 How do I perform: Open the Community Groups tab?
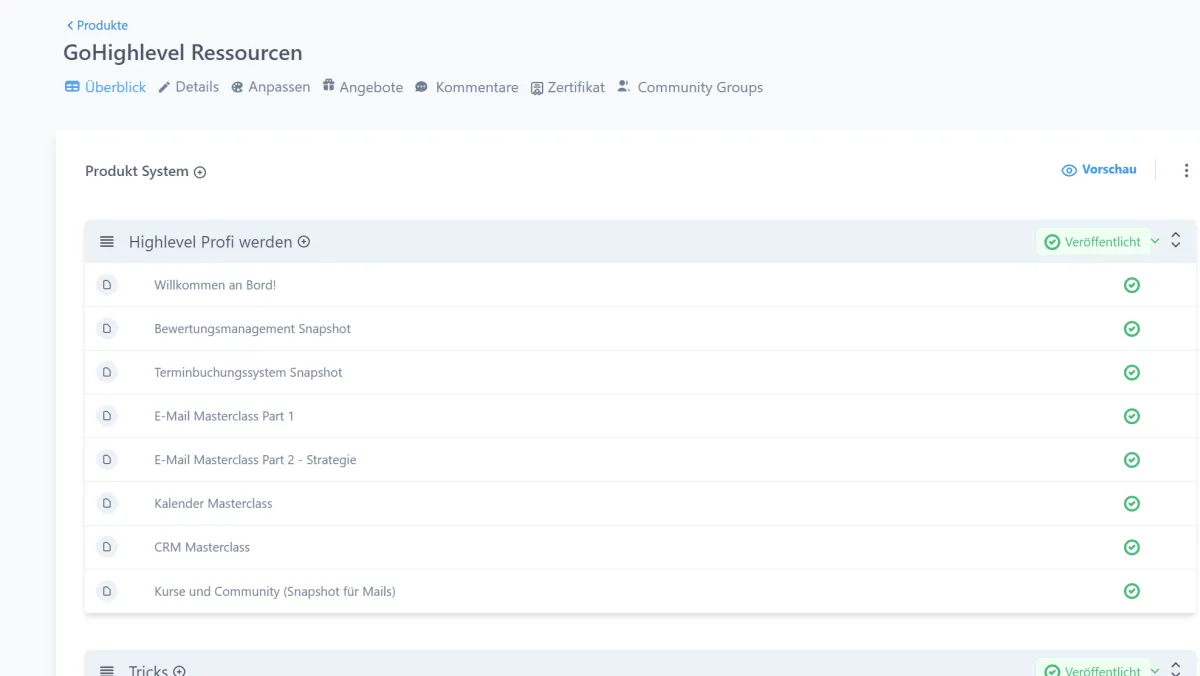tap(689, 87)
